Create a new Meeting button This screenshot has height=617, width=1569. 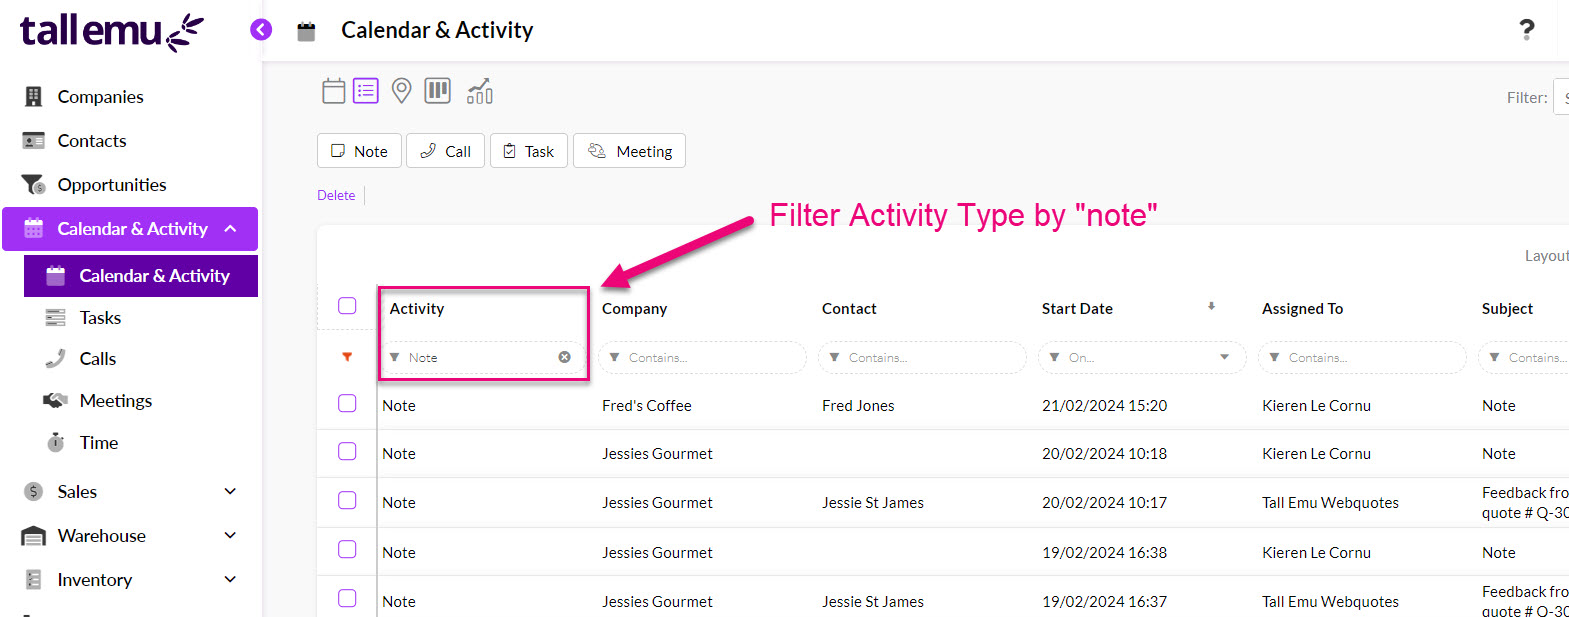[x=629, y=151]
